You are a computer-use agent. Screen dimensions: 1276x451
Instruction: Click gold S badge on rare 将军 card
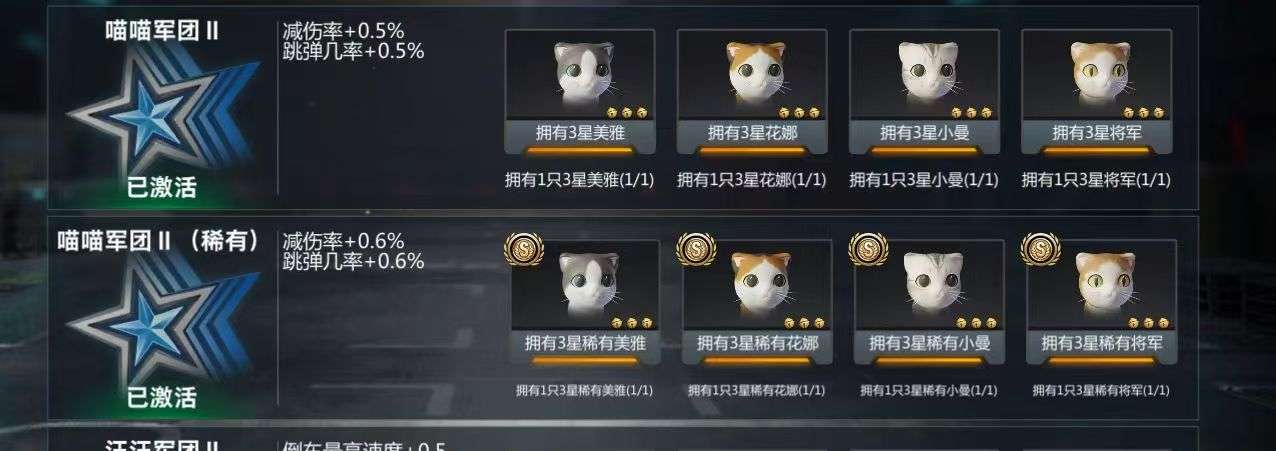(1040, 249)
